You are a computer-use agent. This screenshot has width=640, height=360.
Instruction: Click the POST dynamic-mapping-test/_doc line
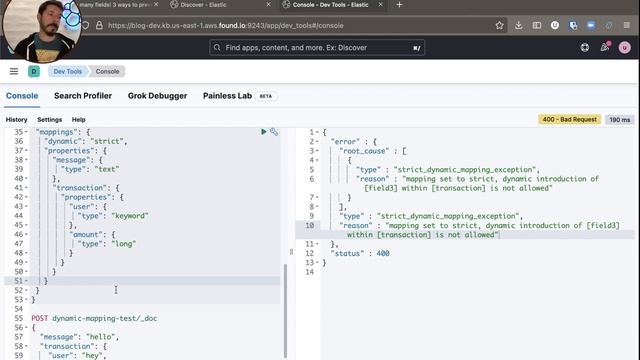tap(94, 318)
